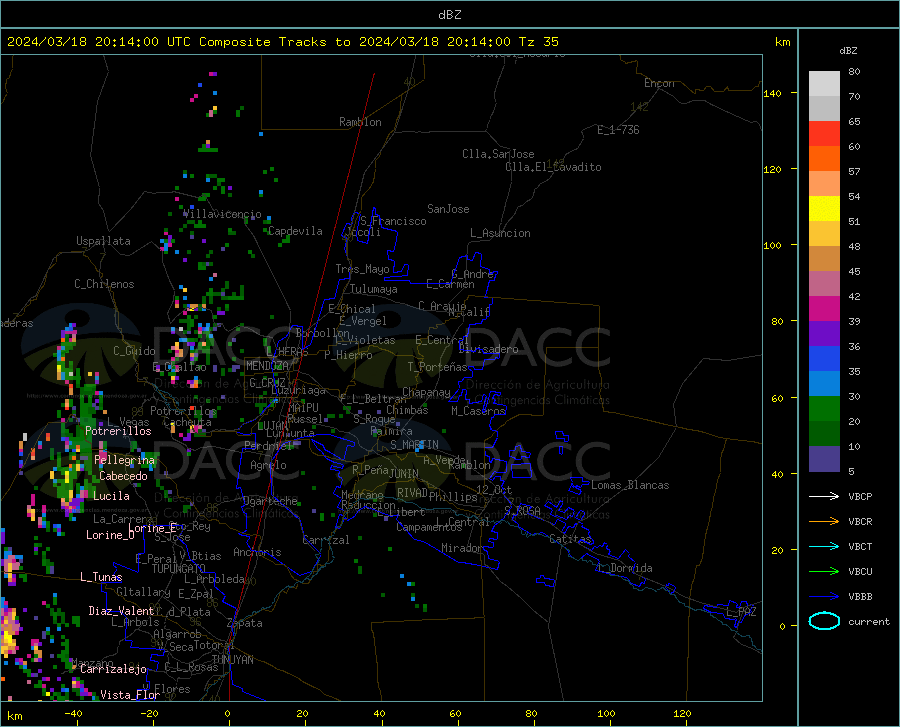Click the Vista_Flor highlighted label

tap(130, 695)
